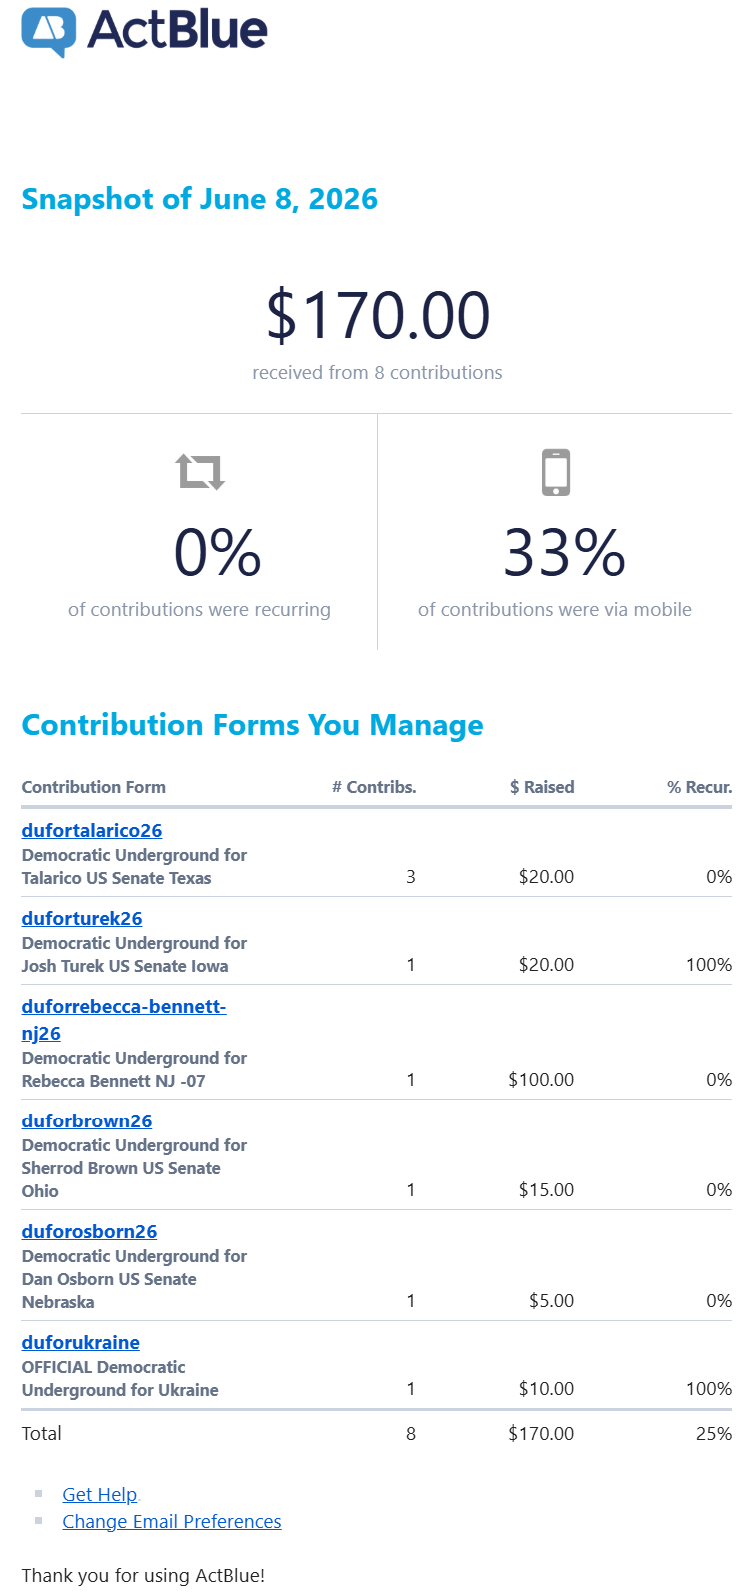Open the duforbrown26 form link
The width and height of the screenshot is (742, 1593).
[87, 1121]
